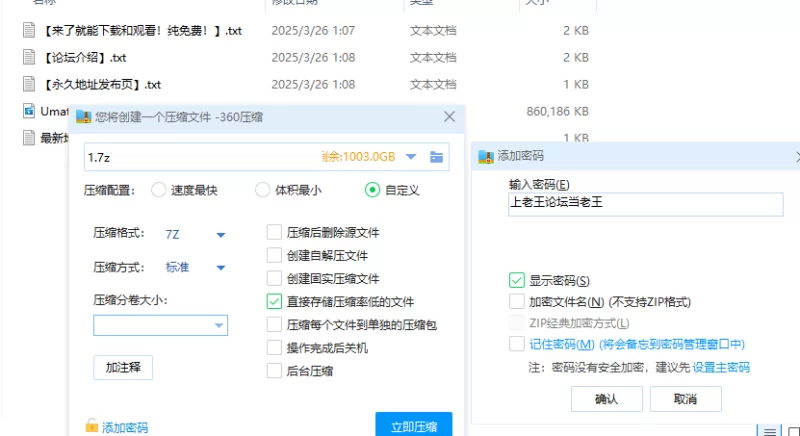Click 确认 in the password dialog

(x=607, y=399)
